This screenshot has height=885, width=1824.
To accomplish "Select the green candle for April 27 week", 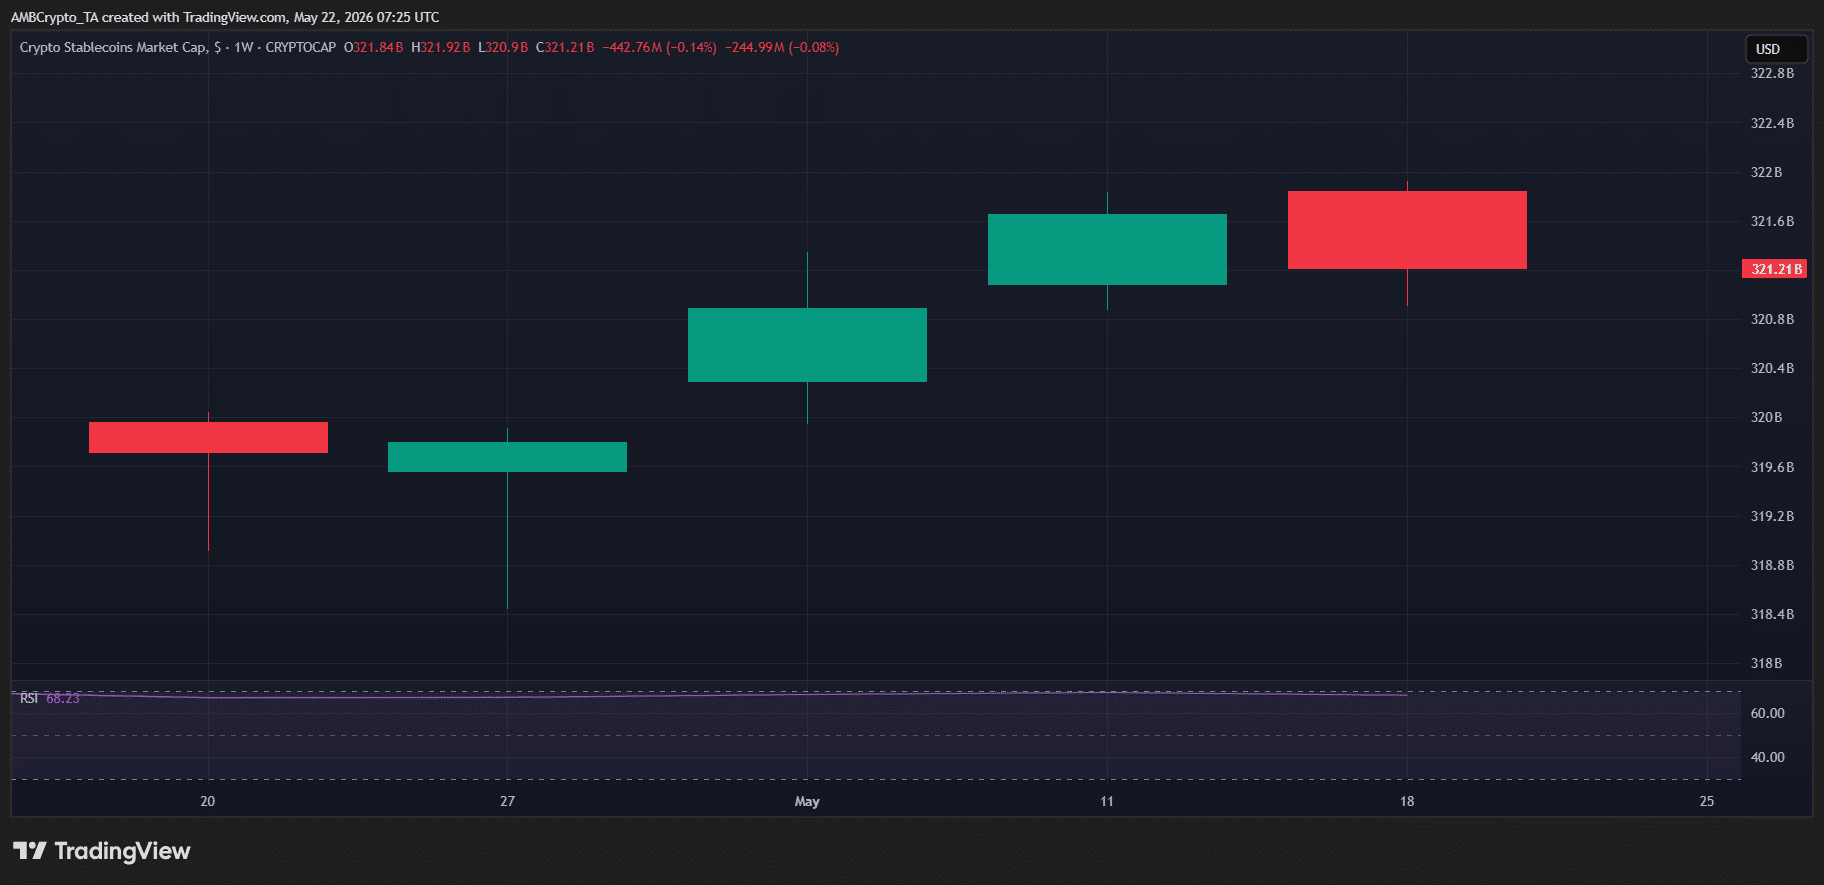I will click(507, 457).
